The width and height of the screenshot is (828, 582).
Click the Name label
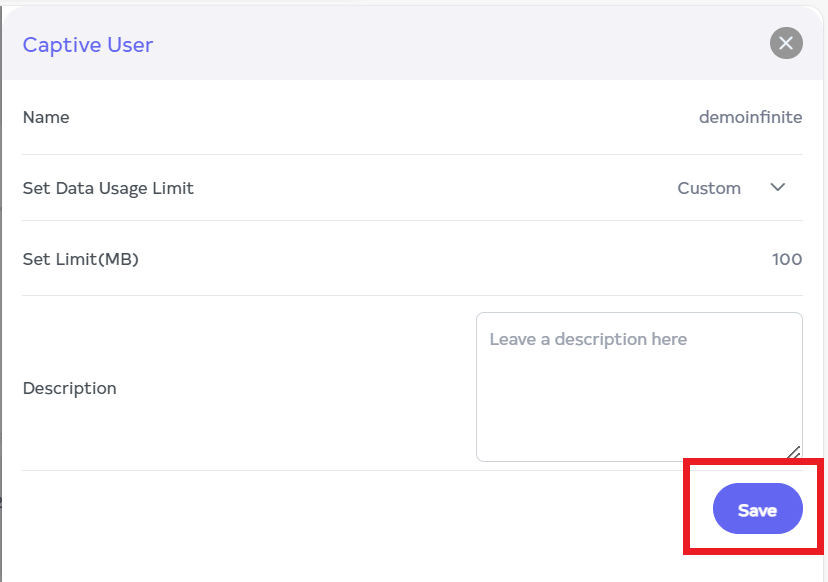click(x=46, y=117)
